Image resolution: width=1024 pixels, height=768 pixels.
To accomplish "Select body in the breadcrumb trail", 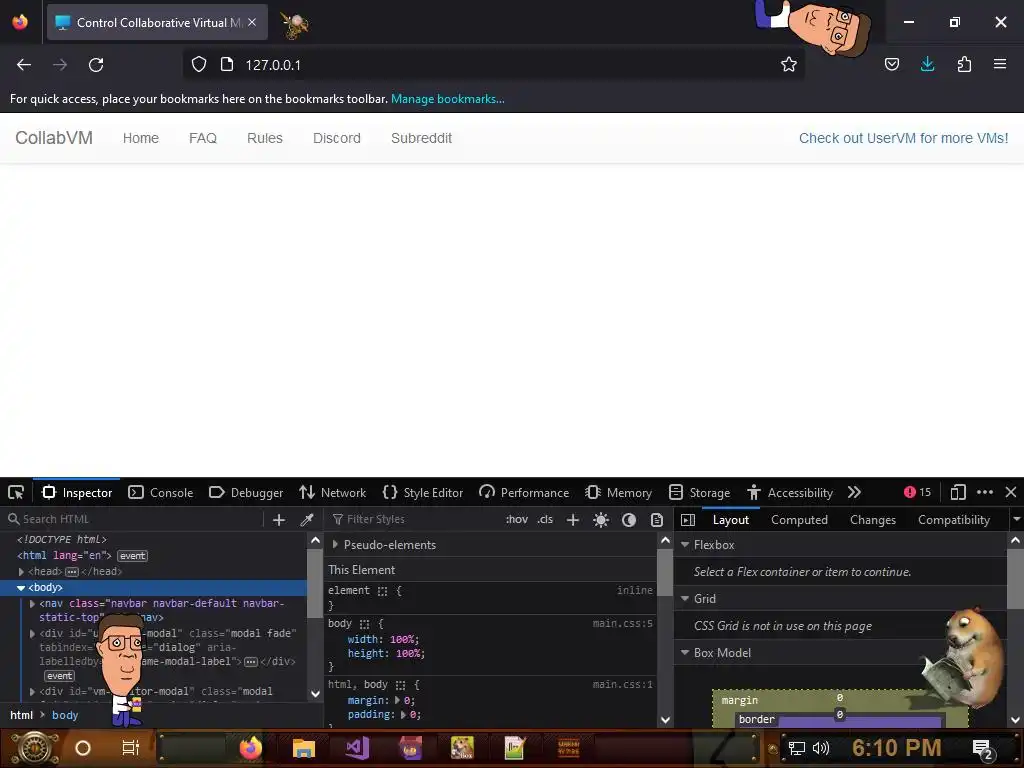I will [65, 715].
